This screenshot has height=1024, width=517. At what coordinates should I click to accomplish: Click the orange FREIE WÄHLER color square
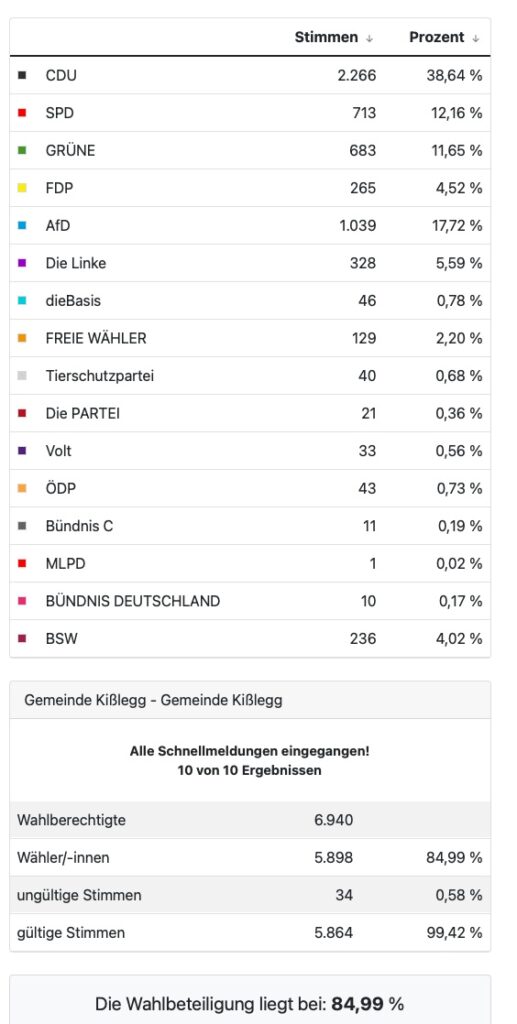click(x=22, y=338)
